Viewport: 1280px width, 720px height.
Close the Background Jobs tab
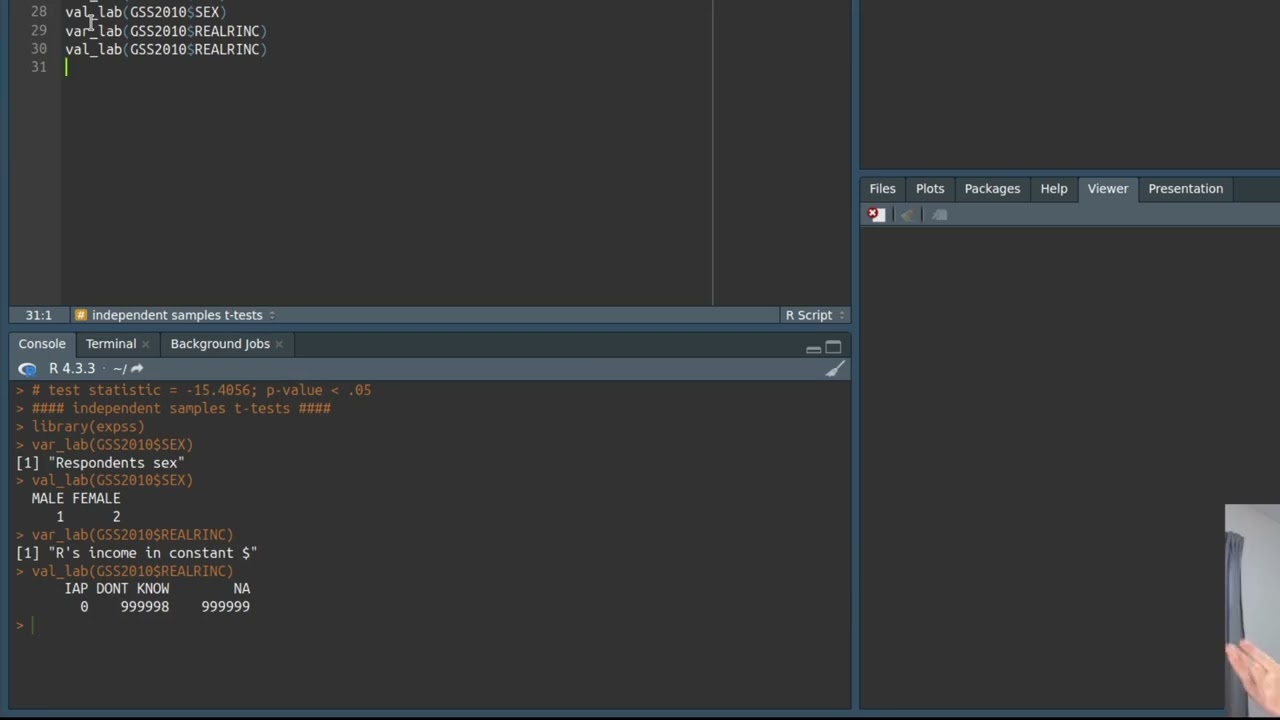(279, 344)
